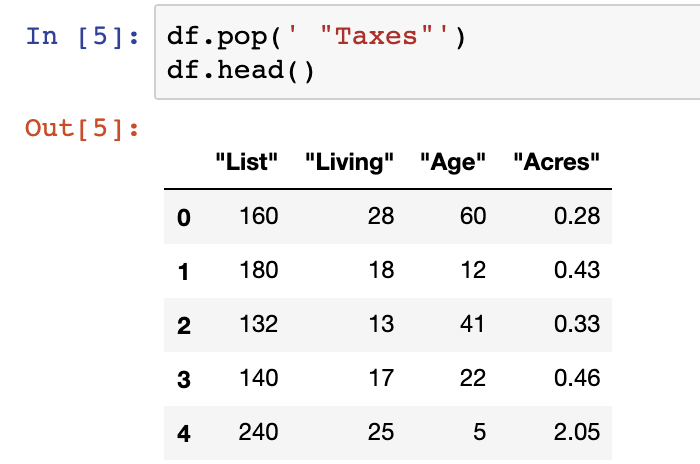Viewport: 700px width, 464px height.
Task: Select row index 1 label
Action: pos(183,272)
